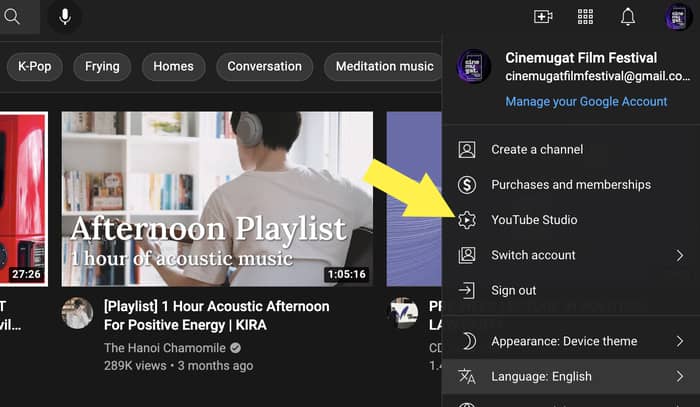Expand the Appearance submenu chevron

(679, 341)
